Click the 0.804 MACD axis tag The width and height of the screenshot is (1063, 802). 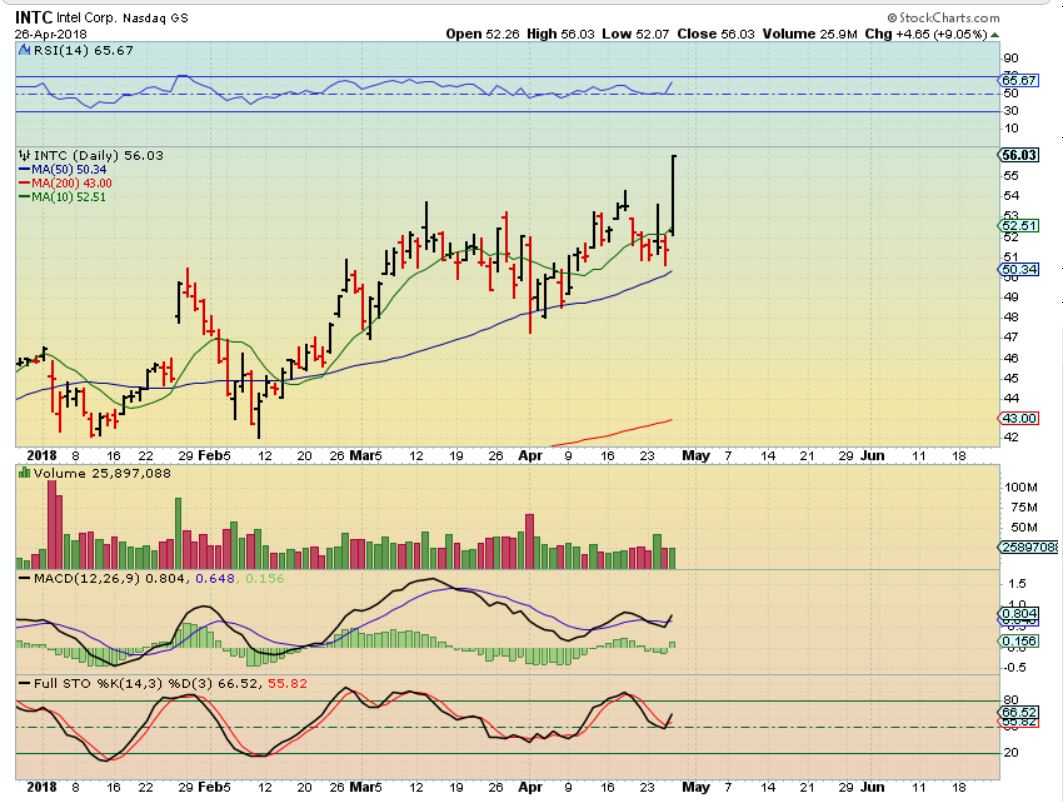click(1019, 614)
